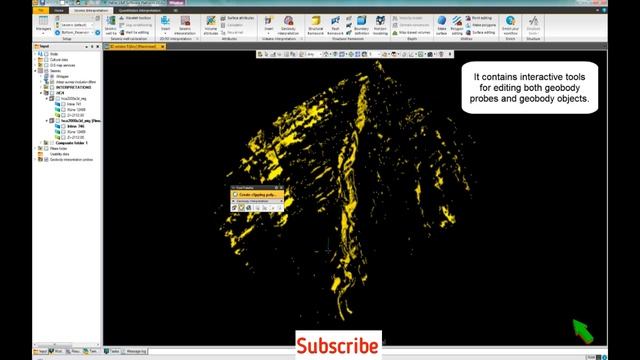Open the Volume attributes tool
Viewport: 640px width, 360px height.
211,25
